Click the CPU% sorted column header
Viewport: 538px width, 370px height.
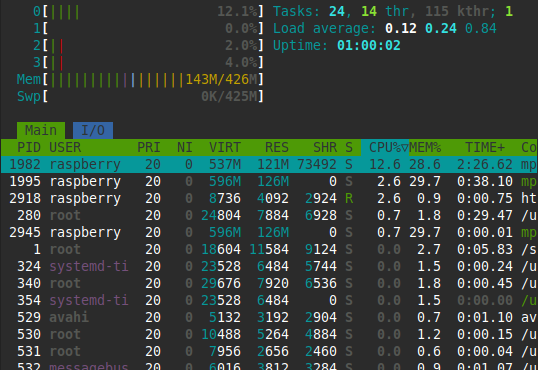[x=385, y=148]
